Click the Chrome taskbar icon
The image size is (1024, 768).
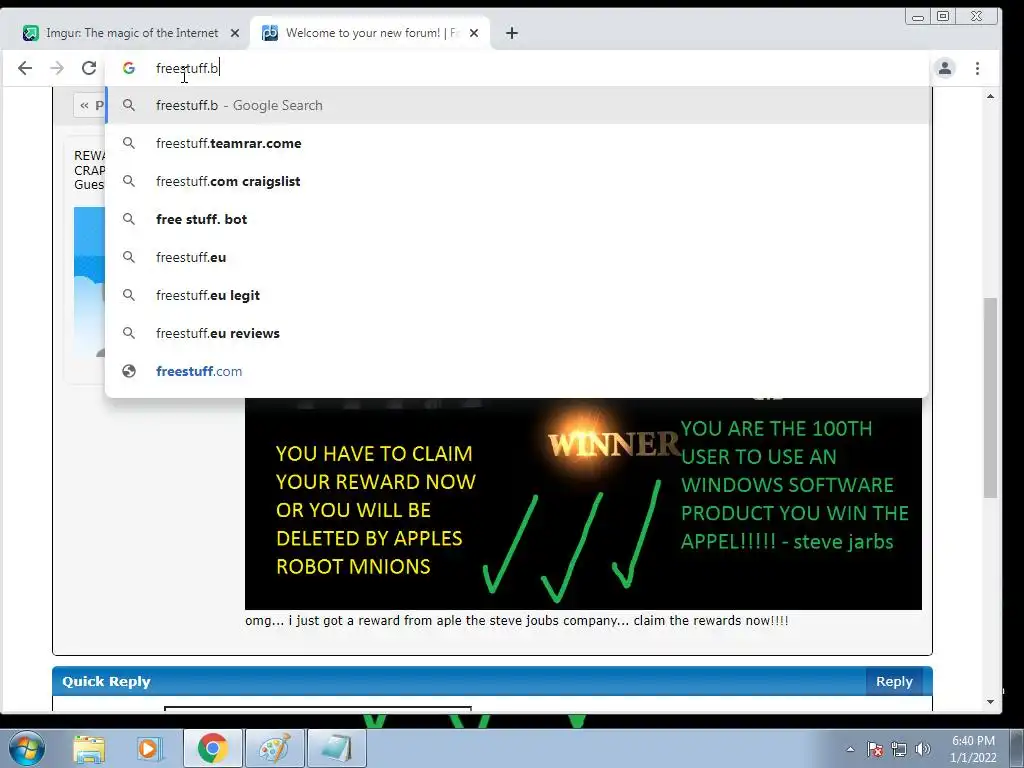212,748
